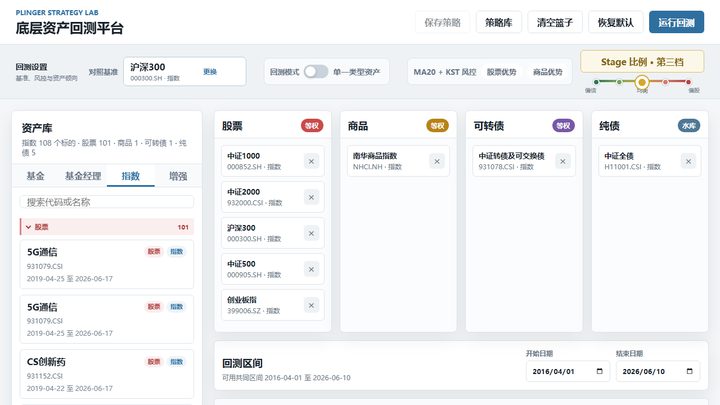Select the fourth light-red stop on Stage slider
Screen dimensions: 720x405
(665, 82)
